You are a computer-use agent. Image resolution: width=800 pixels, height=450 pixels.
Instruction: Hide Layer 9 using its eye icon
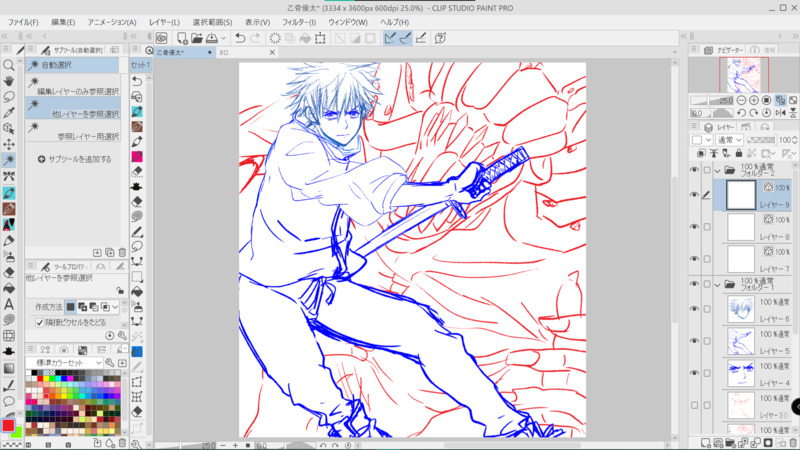pos(694,195)
